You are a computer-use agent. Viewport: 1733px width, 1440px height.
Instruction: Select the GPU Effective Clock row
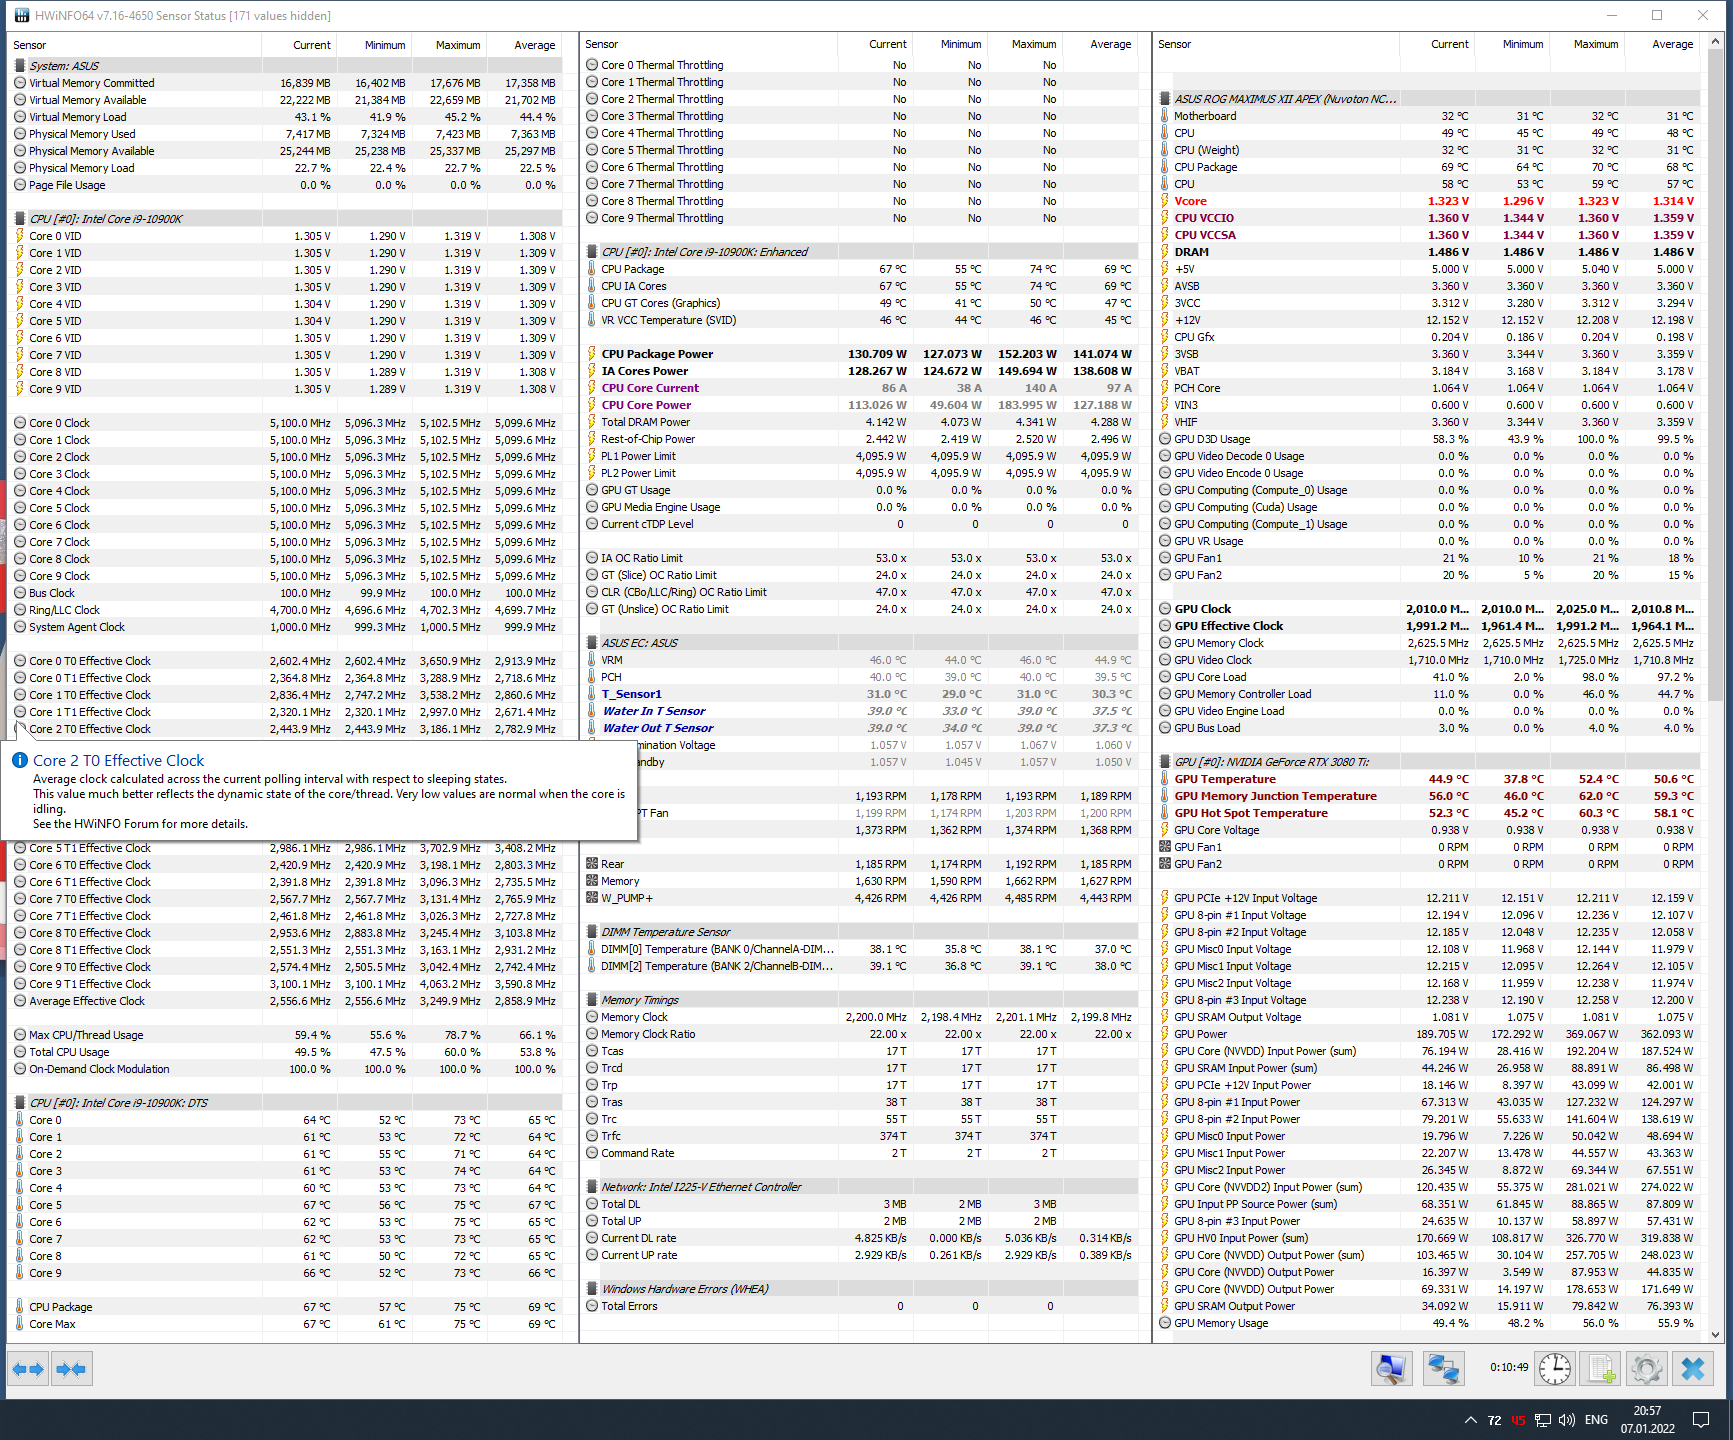click(x=1430, y=626)
